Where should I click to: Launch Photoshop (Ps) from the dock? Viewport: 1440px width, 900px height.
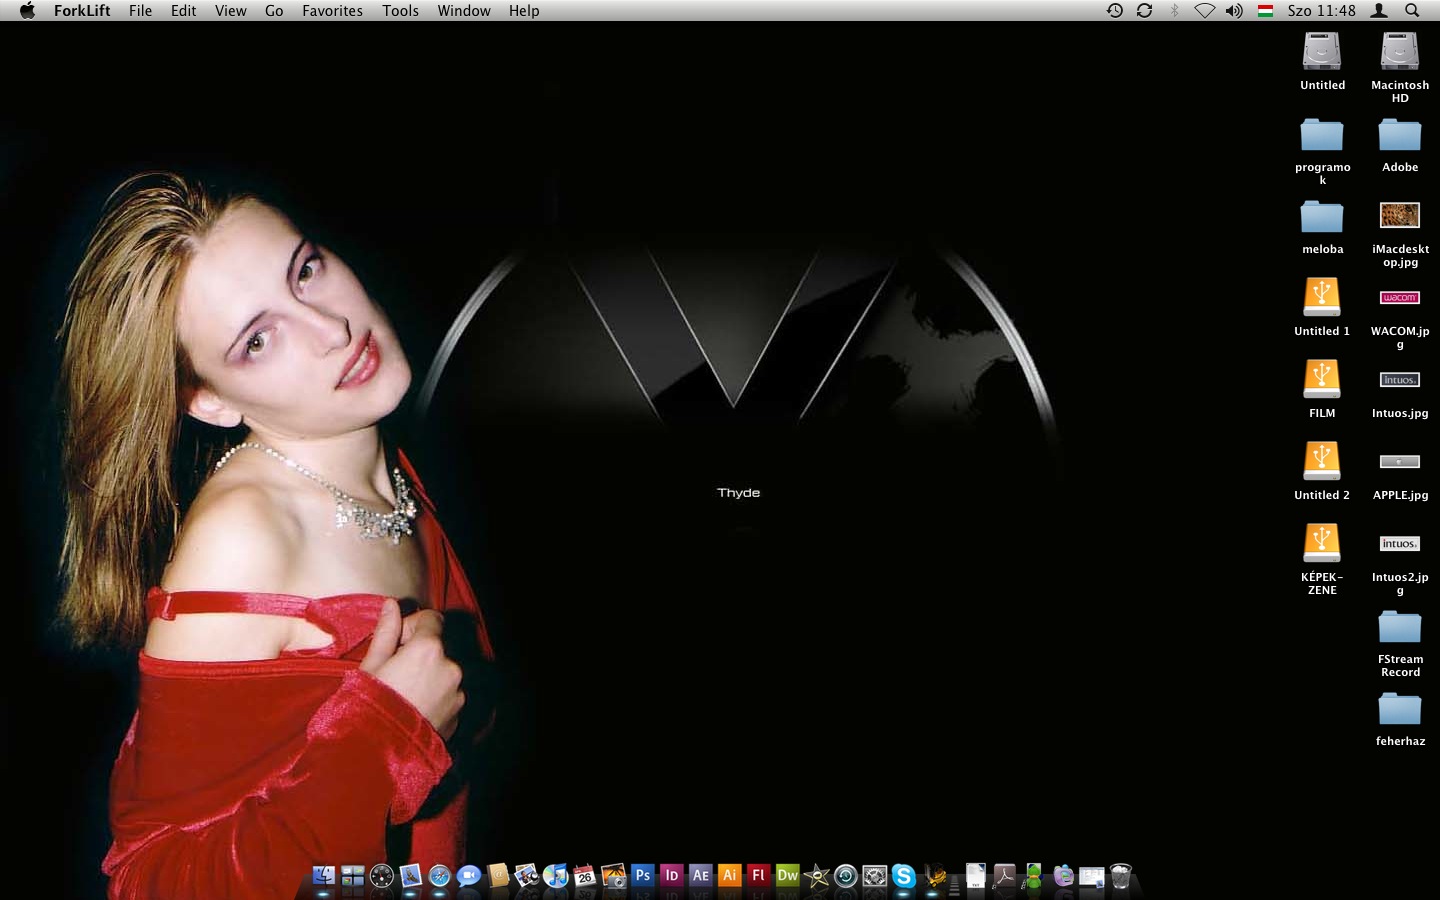(643, 876)
